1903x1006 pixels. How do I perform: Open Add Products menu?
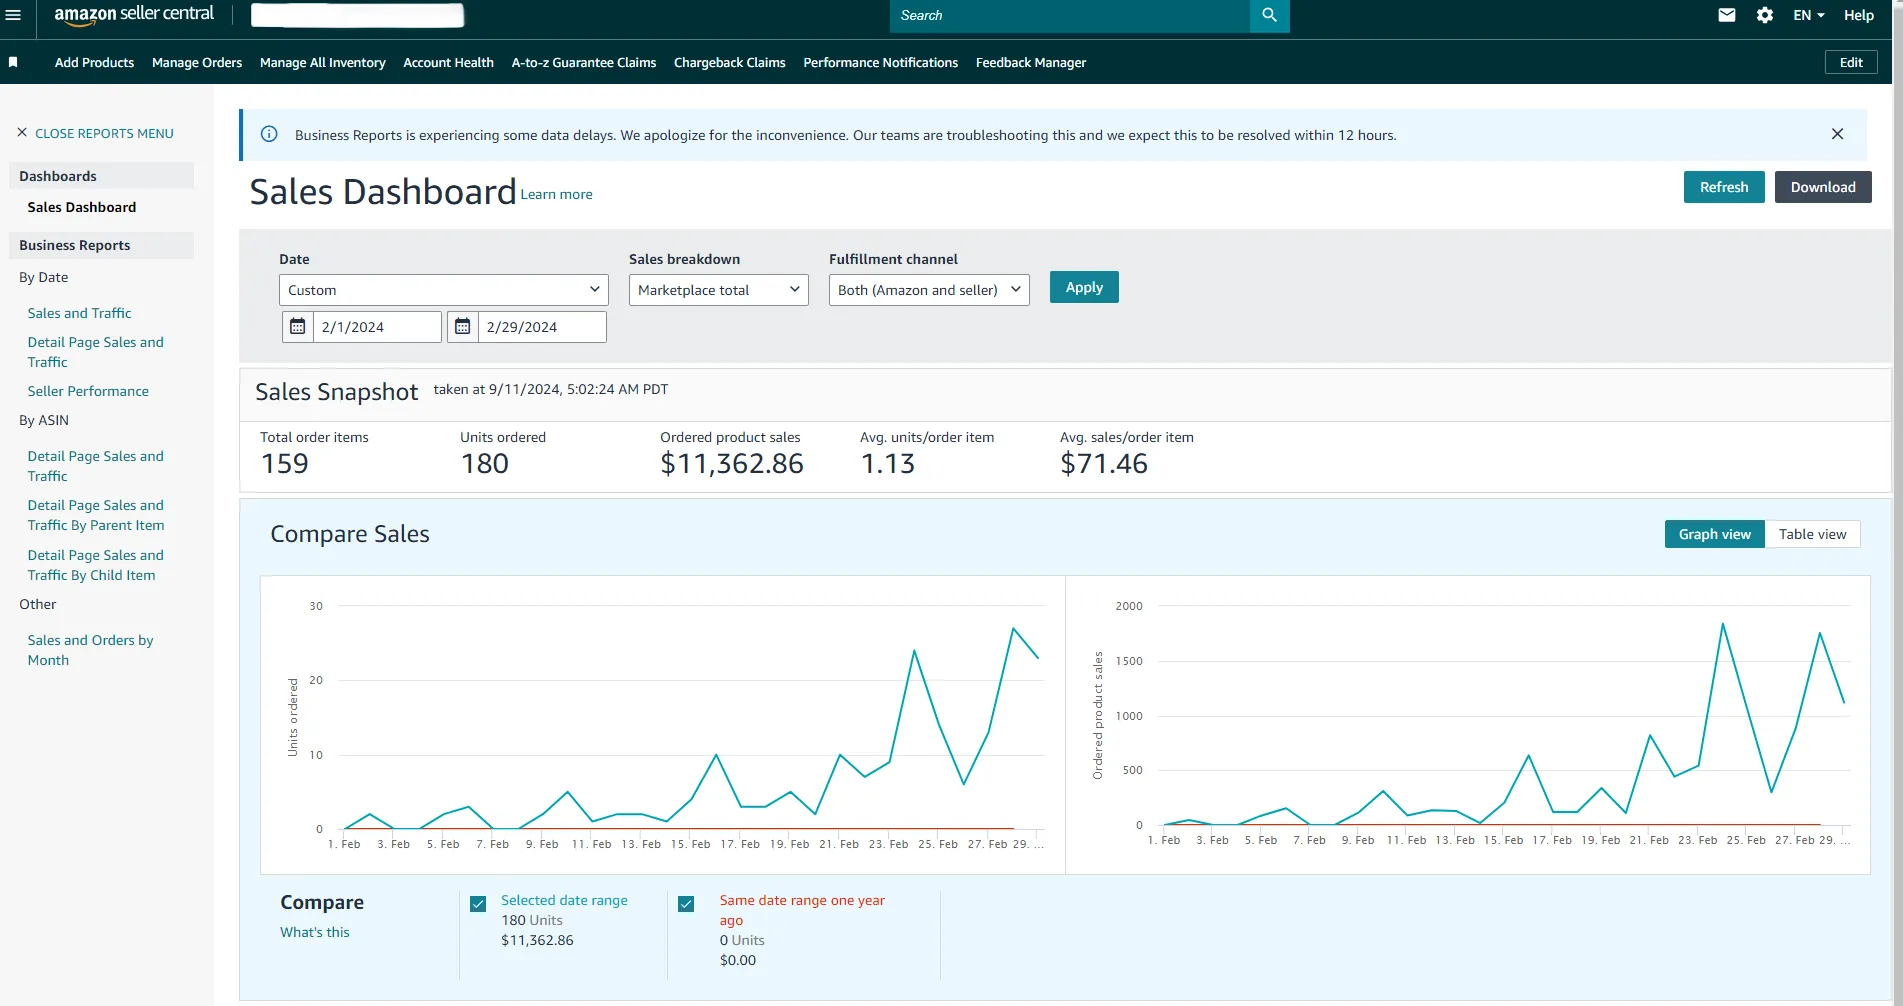(94, 62)
